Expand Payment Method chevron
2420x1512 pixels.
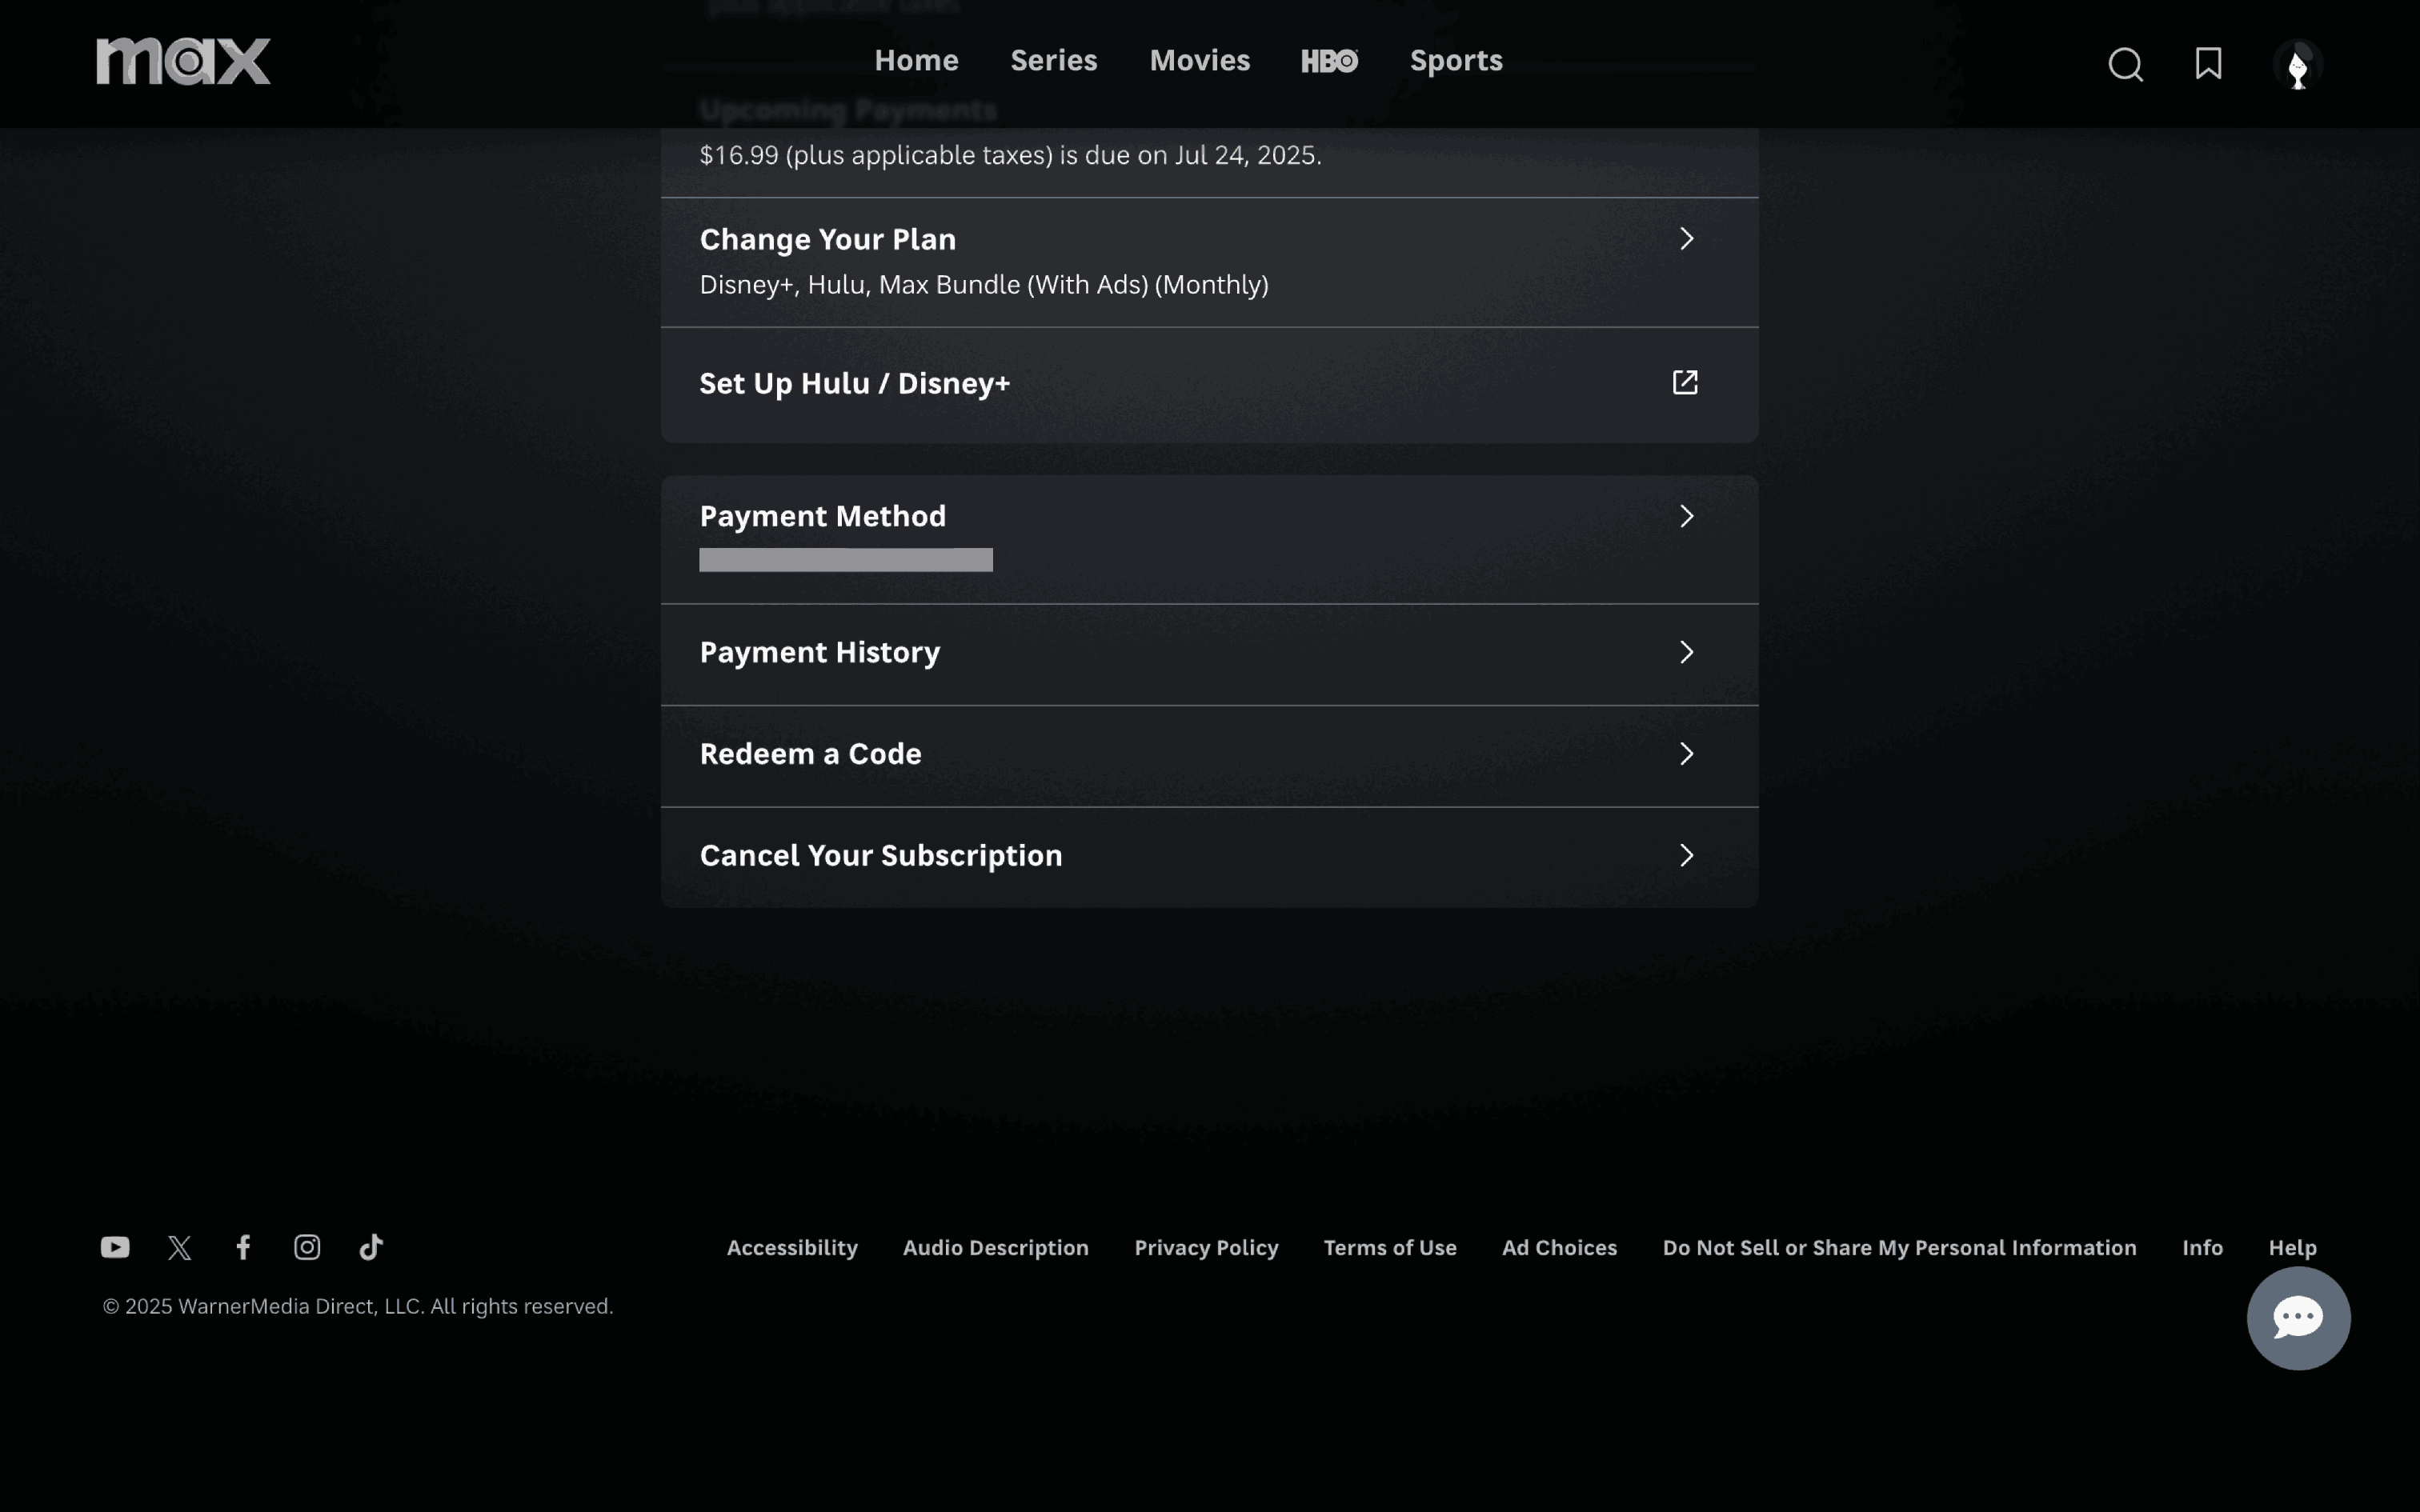tap(1686, 516)
